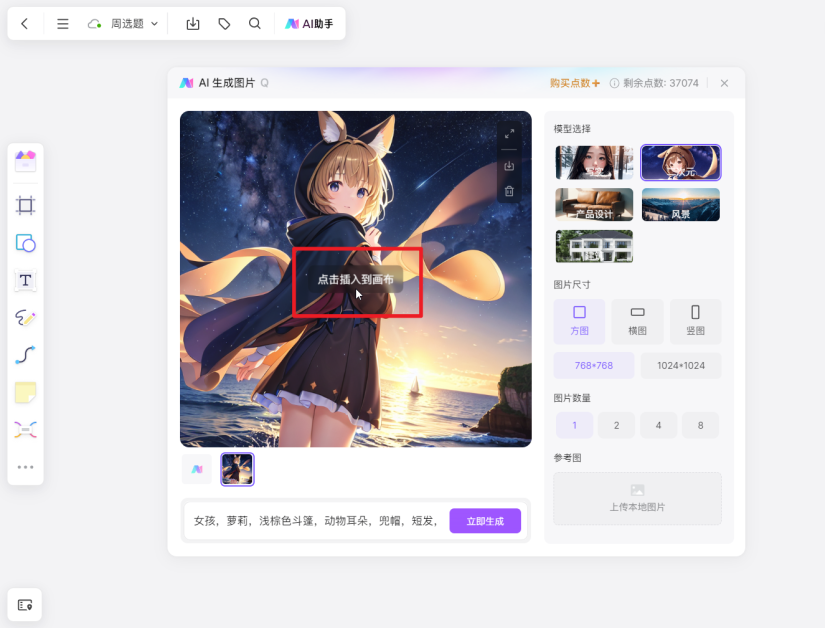The image size is (825, 628).
Task: Select the Connector line tool
Action: (x=25, y=355)
